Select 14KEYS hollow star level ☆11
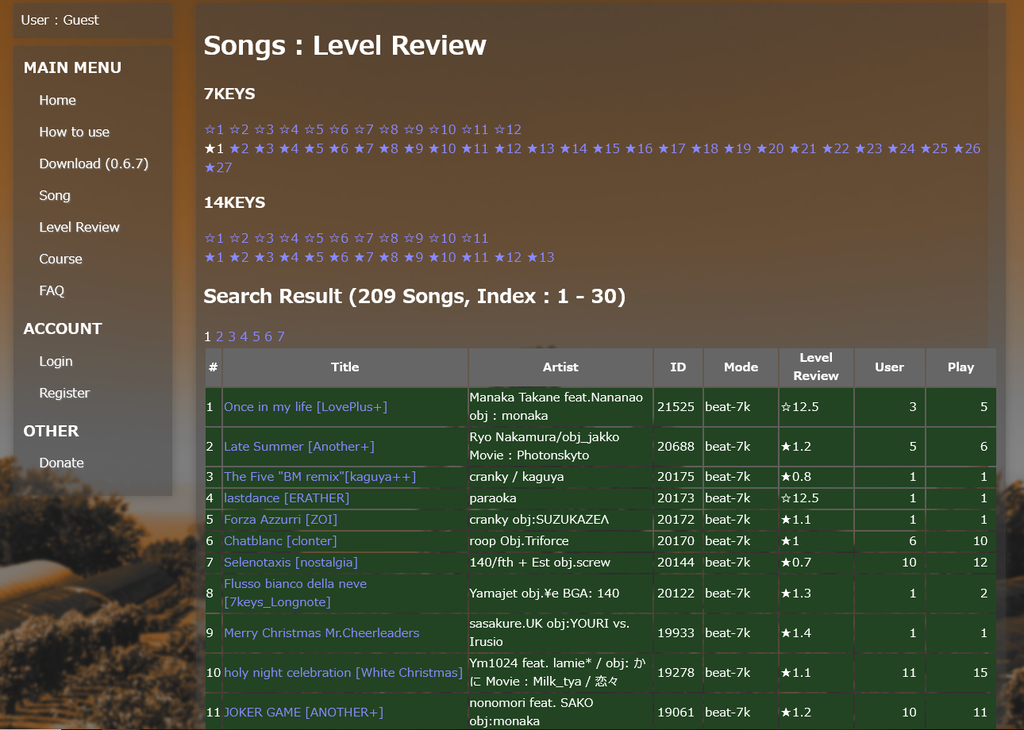Viewport: 1024px width, 730px height. [475, 238]
